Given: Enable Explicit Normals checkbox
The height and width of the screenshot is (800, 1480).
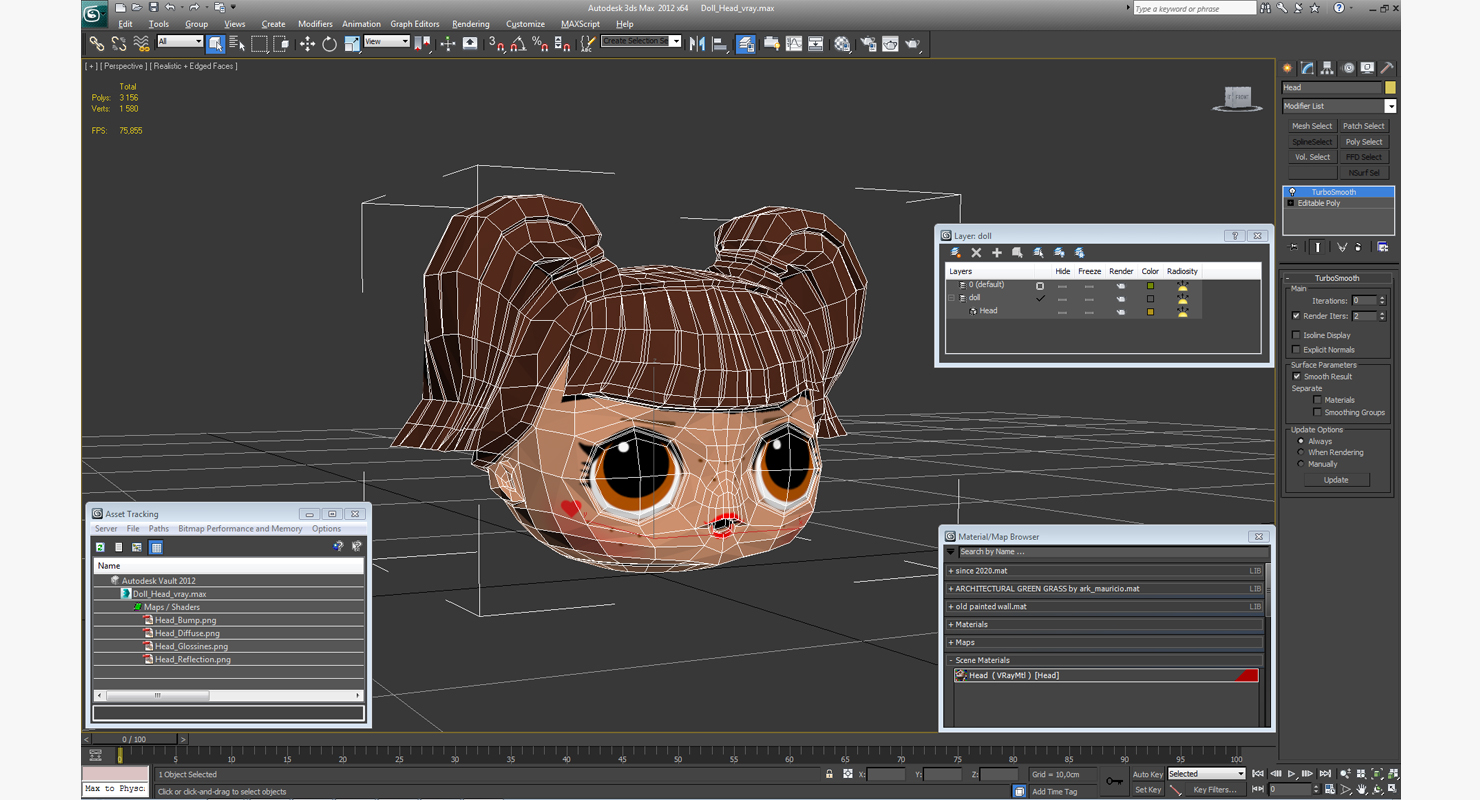Looking at the screenshot, I should 1297,350.
